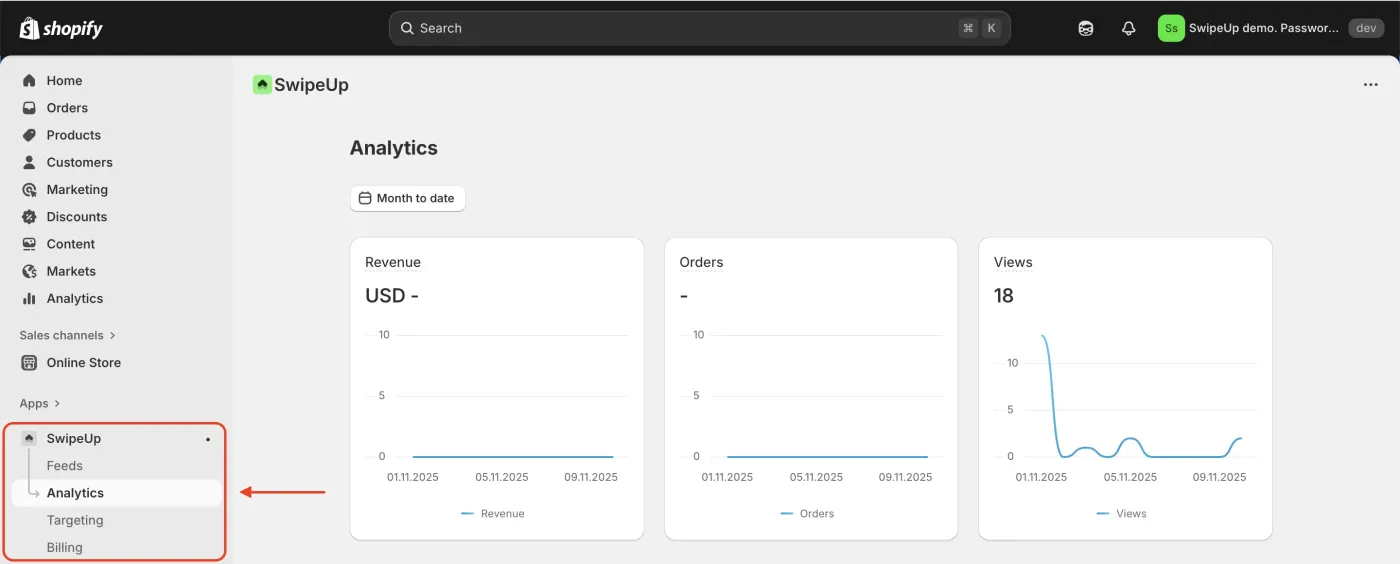Click the Customers person icon

(x=29, y=162)
